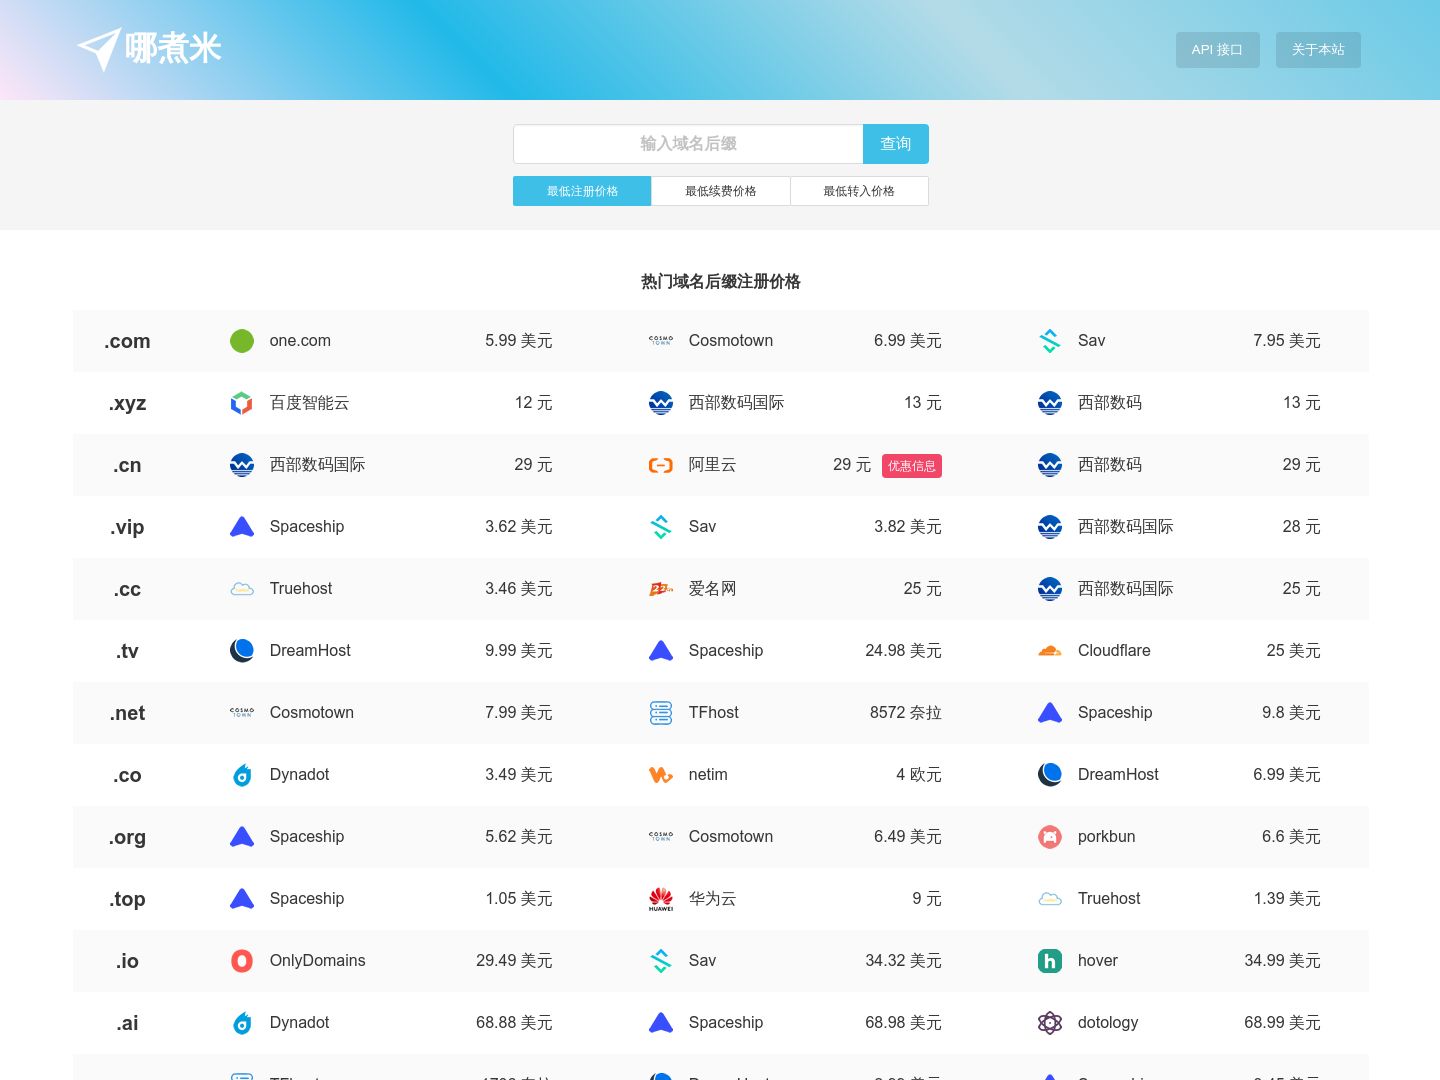Click the OnlyDomains registrar name
The image size is (1440, 1080).
pyautogui.click(x=318, y=961)
